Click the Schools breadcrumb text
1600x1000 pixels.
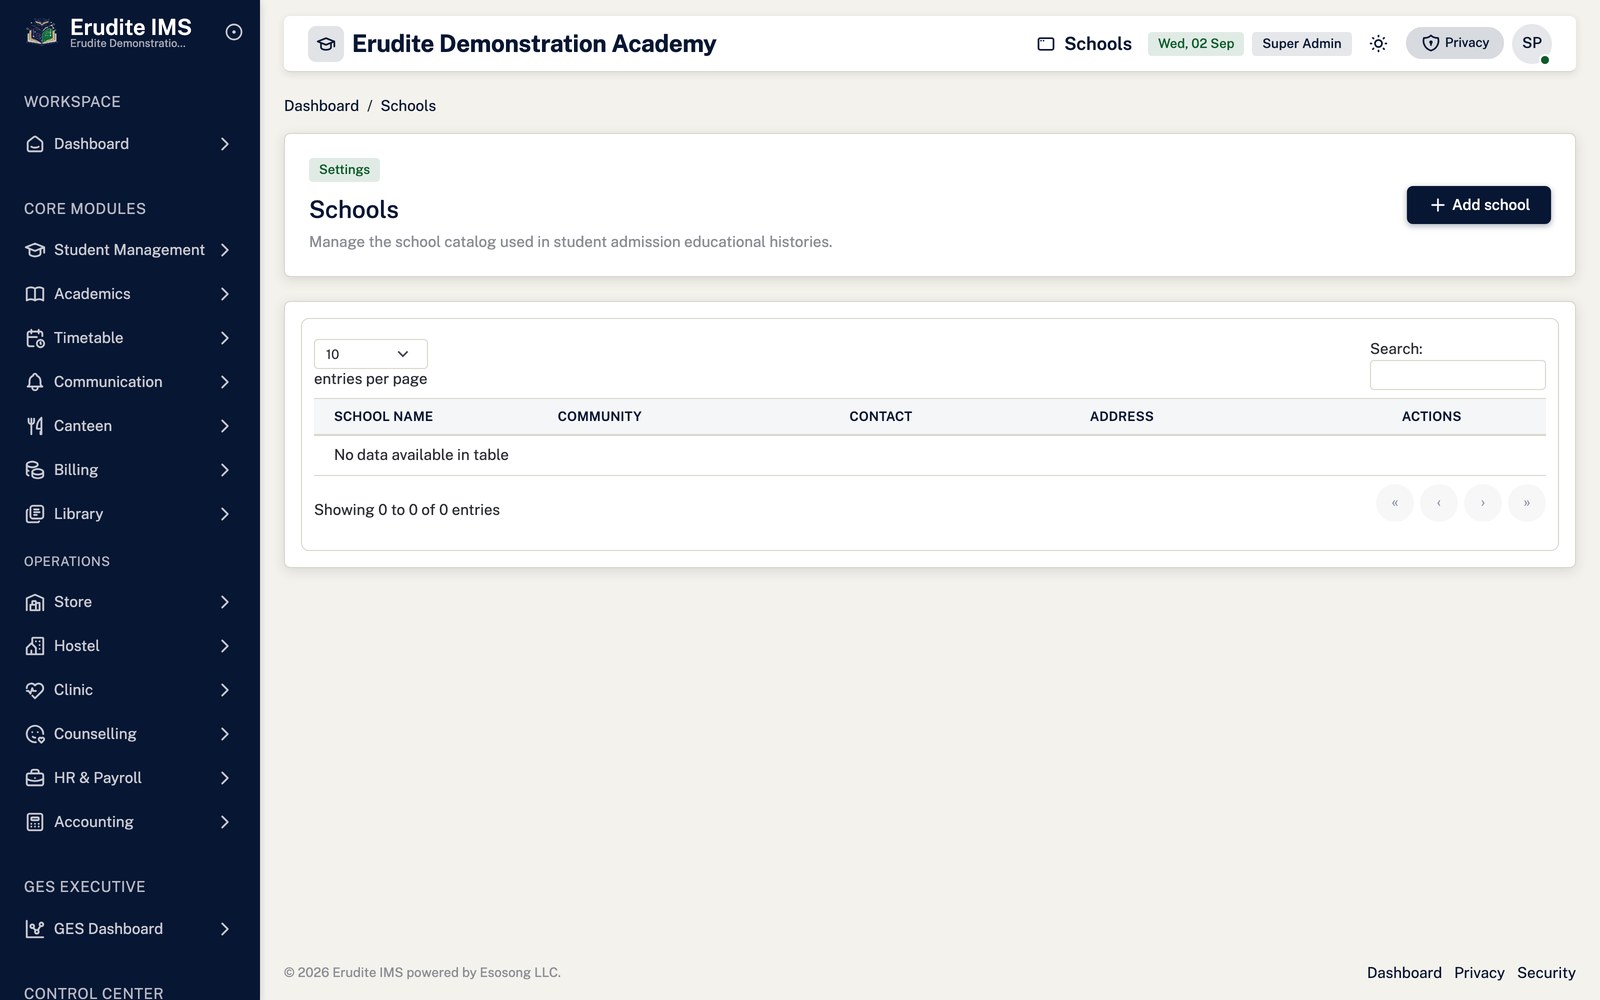pos(408,106)
